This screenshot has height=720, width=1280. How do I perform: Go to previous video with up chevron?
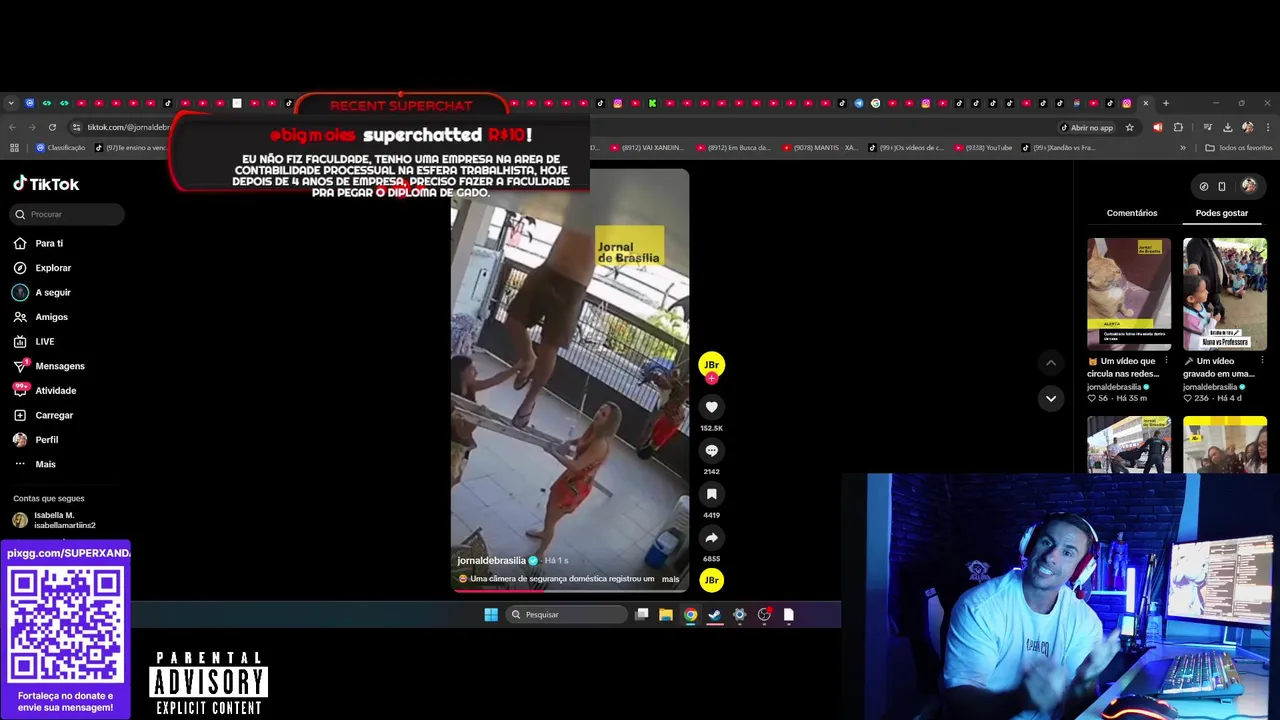[x=1050, y=363]
